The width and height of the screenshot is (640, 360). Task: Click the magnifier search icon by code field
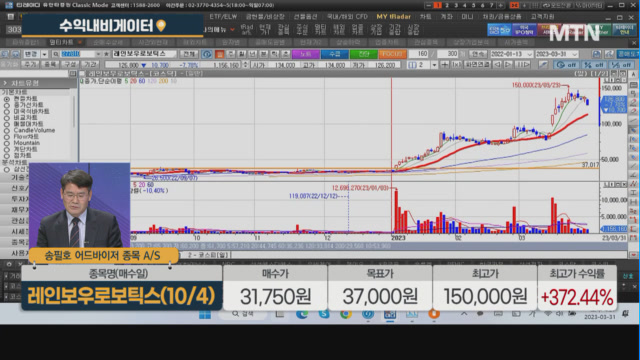pos(56,54)
